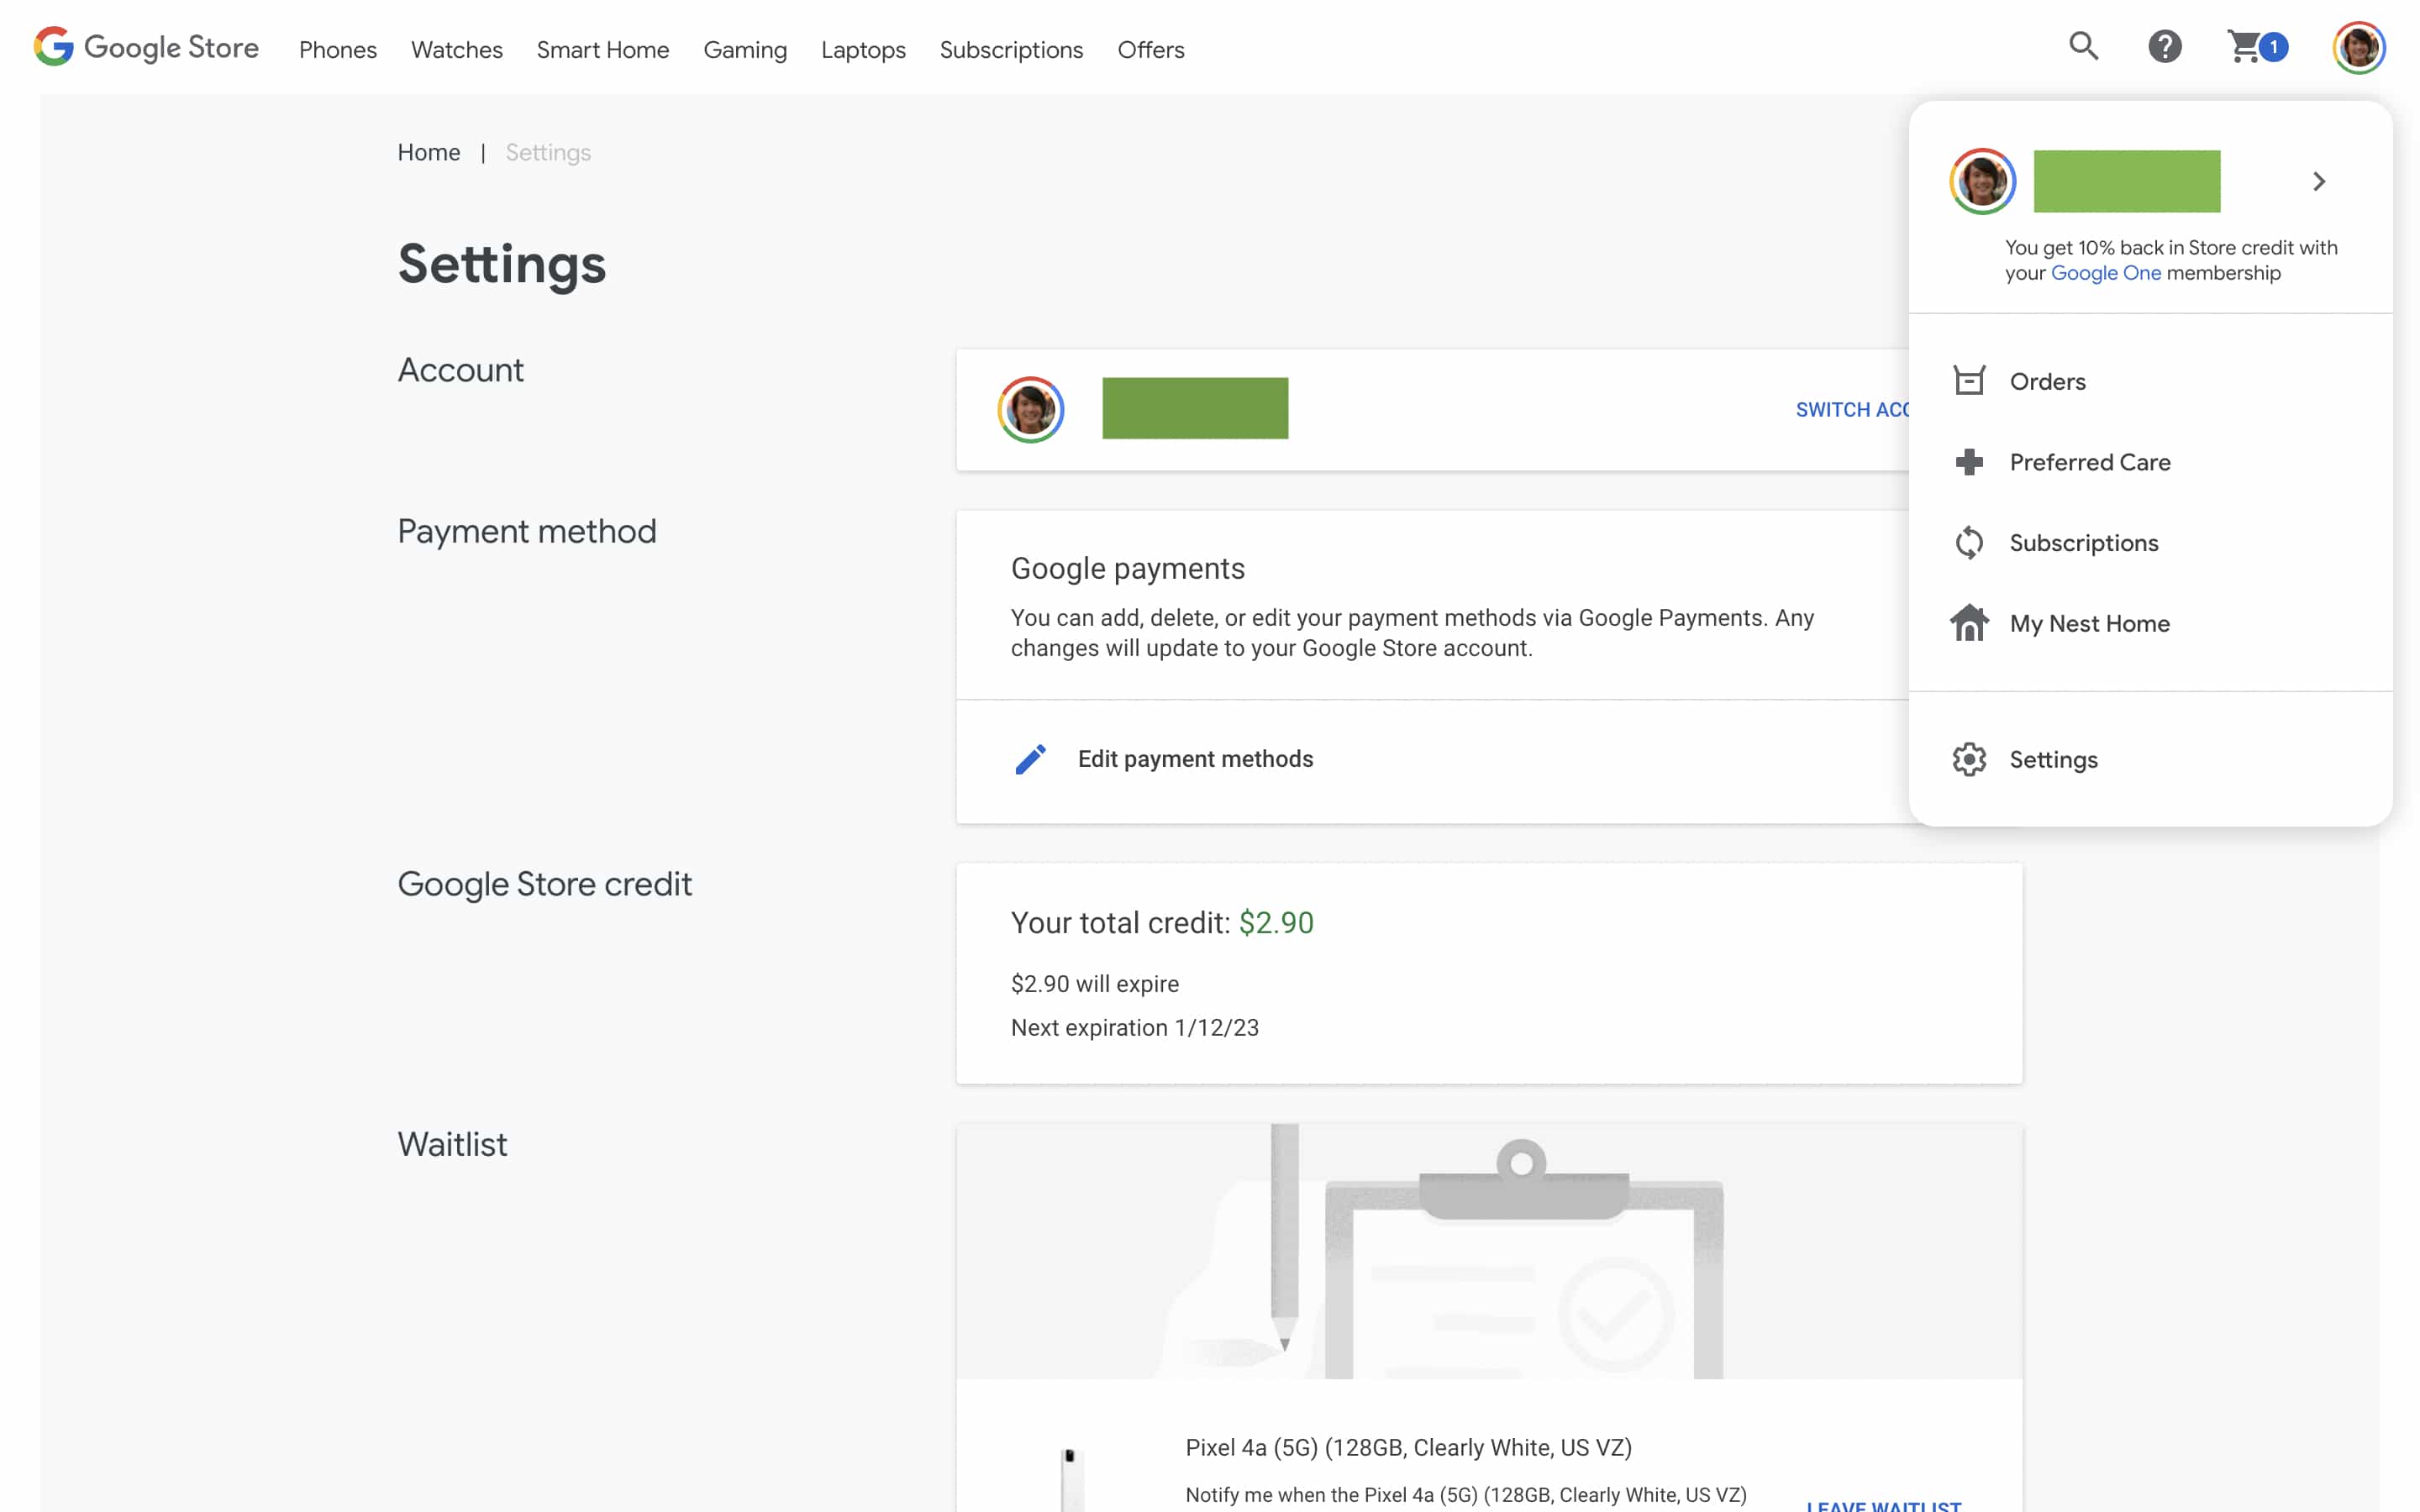This screenshot has height=1512, width=2420.
Task: Open Subscriptions from the account menu
Action: tap(2084, 543)
